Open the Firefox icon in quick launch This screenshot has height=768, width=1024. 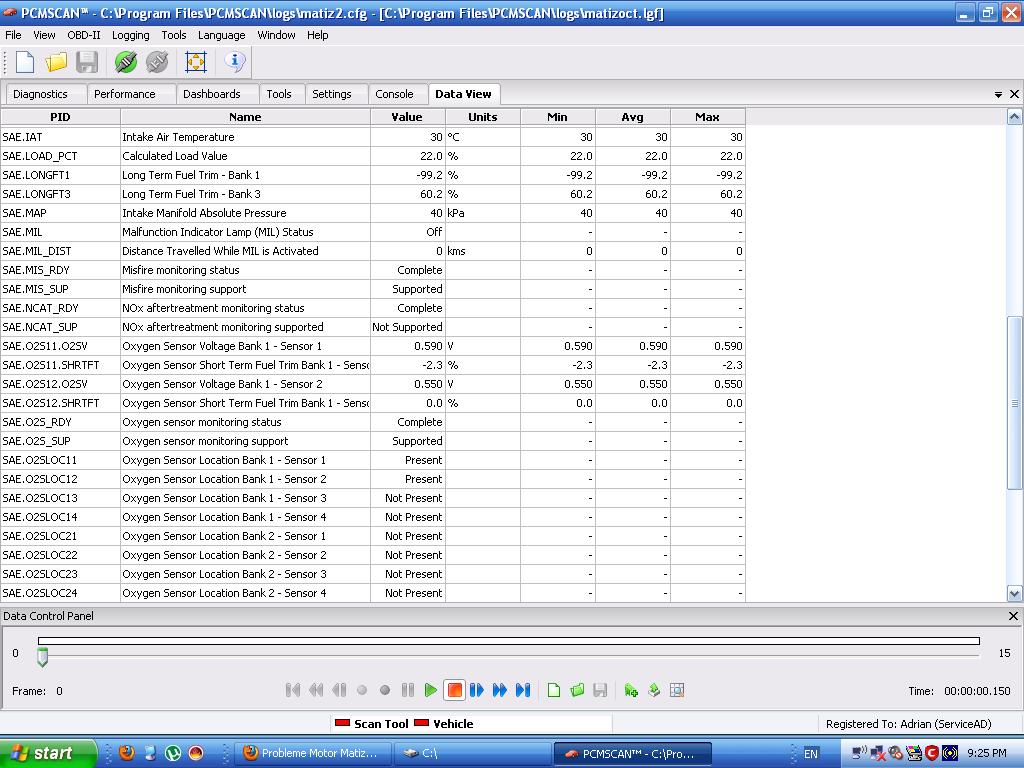[127, 753]
